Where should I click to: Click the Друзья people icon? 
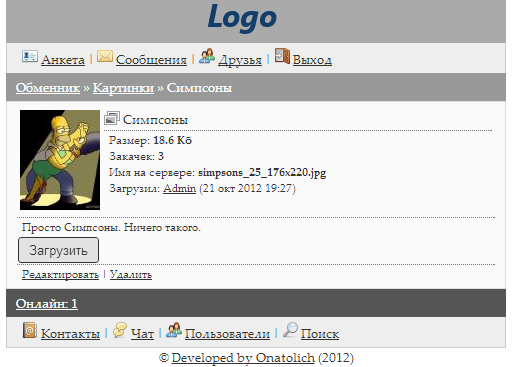click(207, 56)
